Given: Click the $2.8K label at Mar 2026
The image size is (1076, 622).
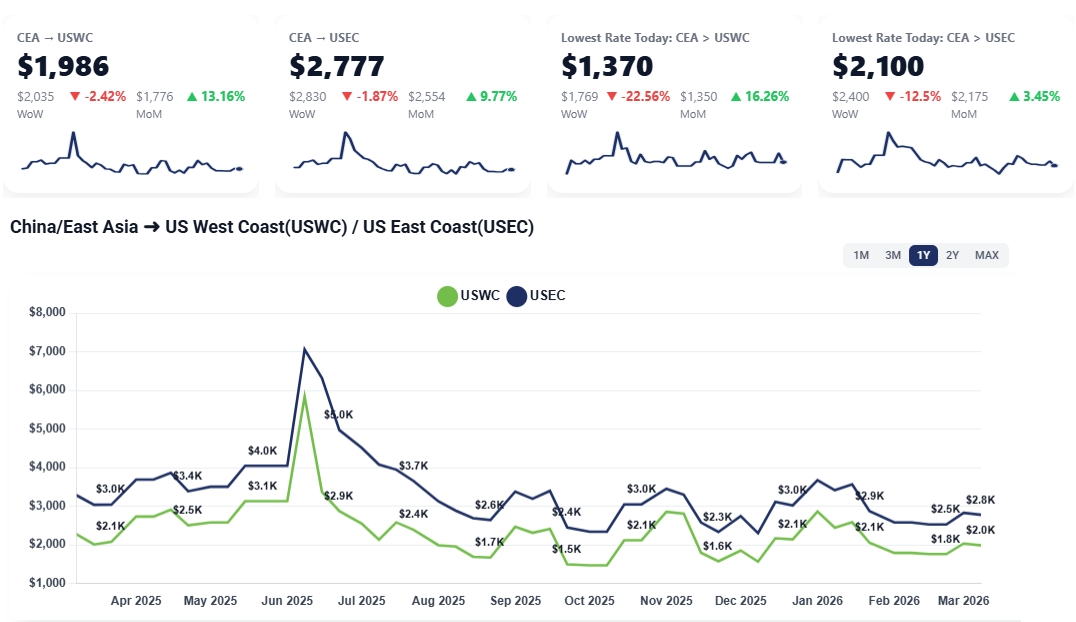Looking at the screenshot, I should click(x=980, y=500).
